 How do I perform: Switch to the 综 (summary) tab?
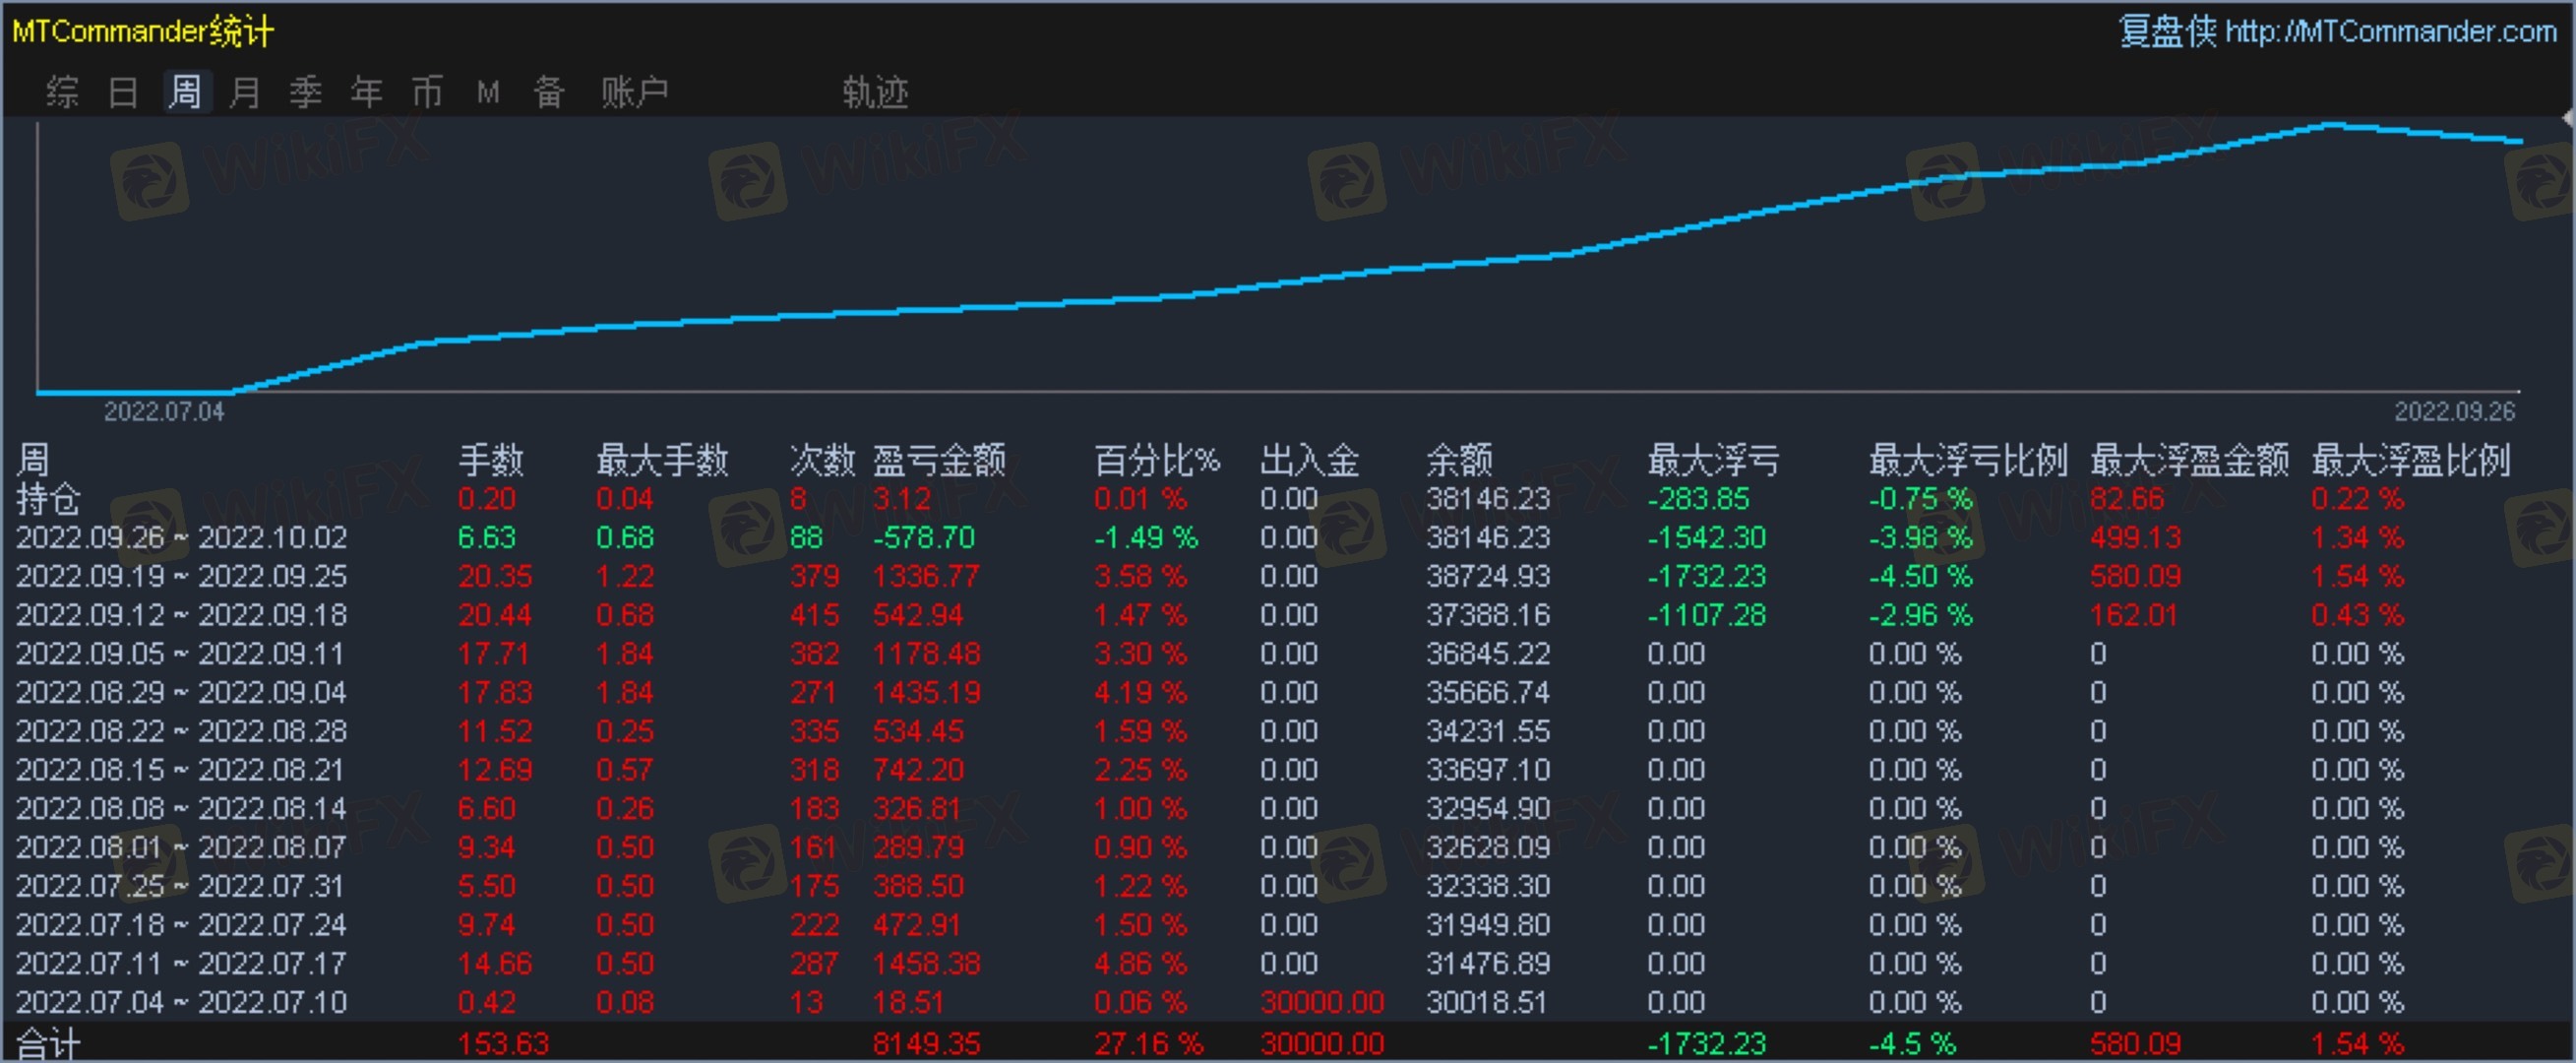(62, 92)
